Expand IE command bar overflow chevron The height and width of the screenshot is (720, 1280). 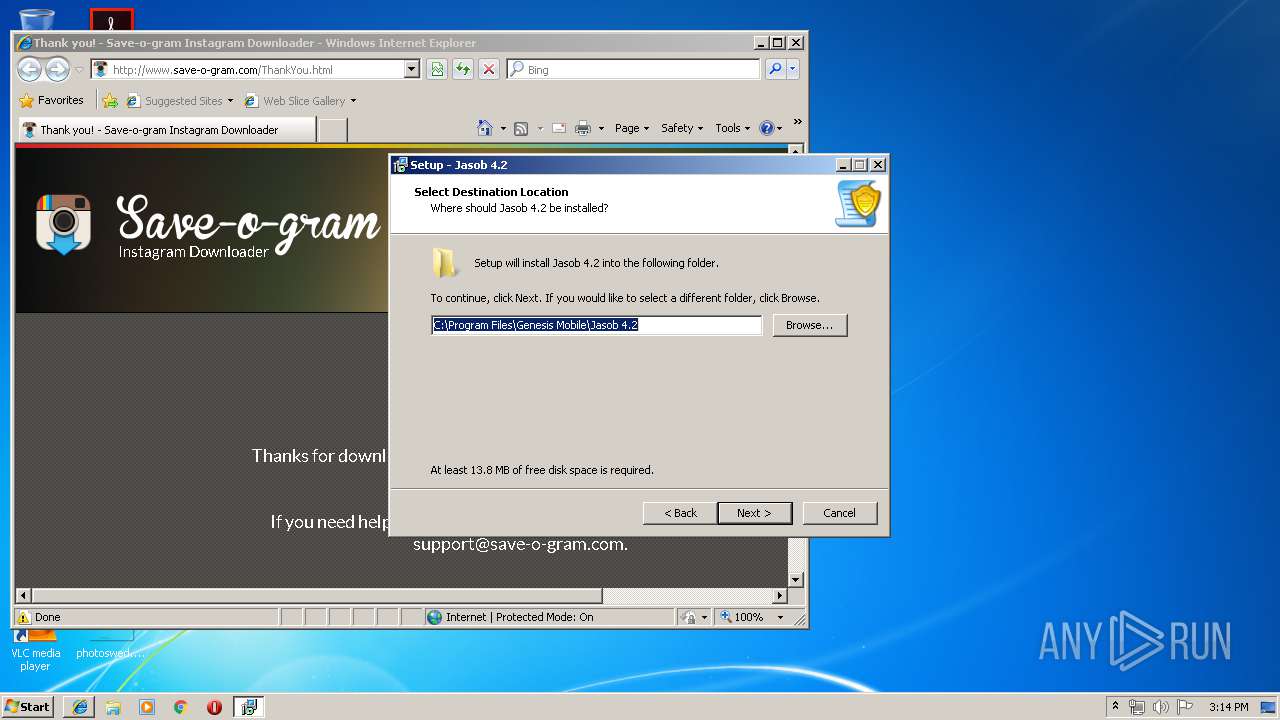[x=797, y=122]
